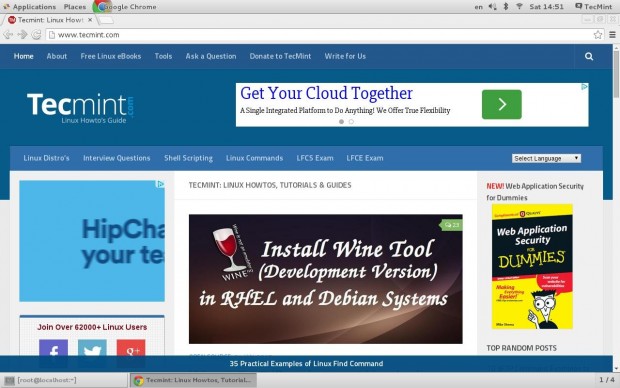Open the site search magnifier icon
Viewport: 620px width, 388px height.
pos(589,57)
